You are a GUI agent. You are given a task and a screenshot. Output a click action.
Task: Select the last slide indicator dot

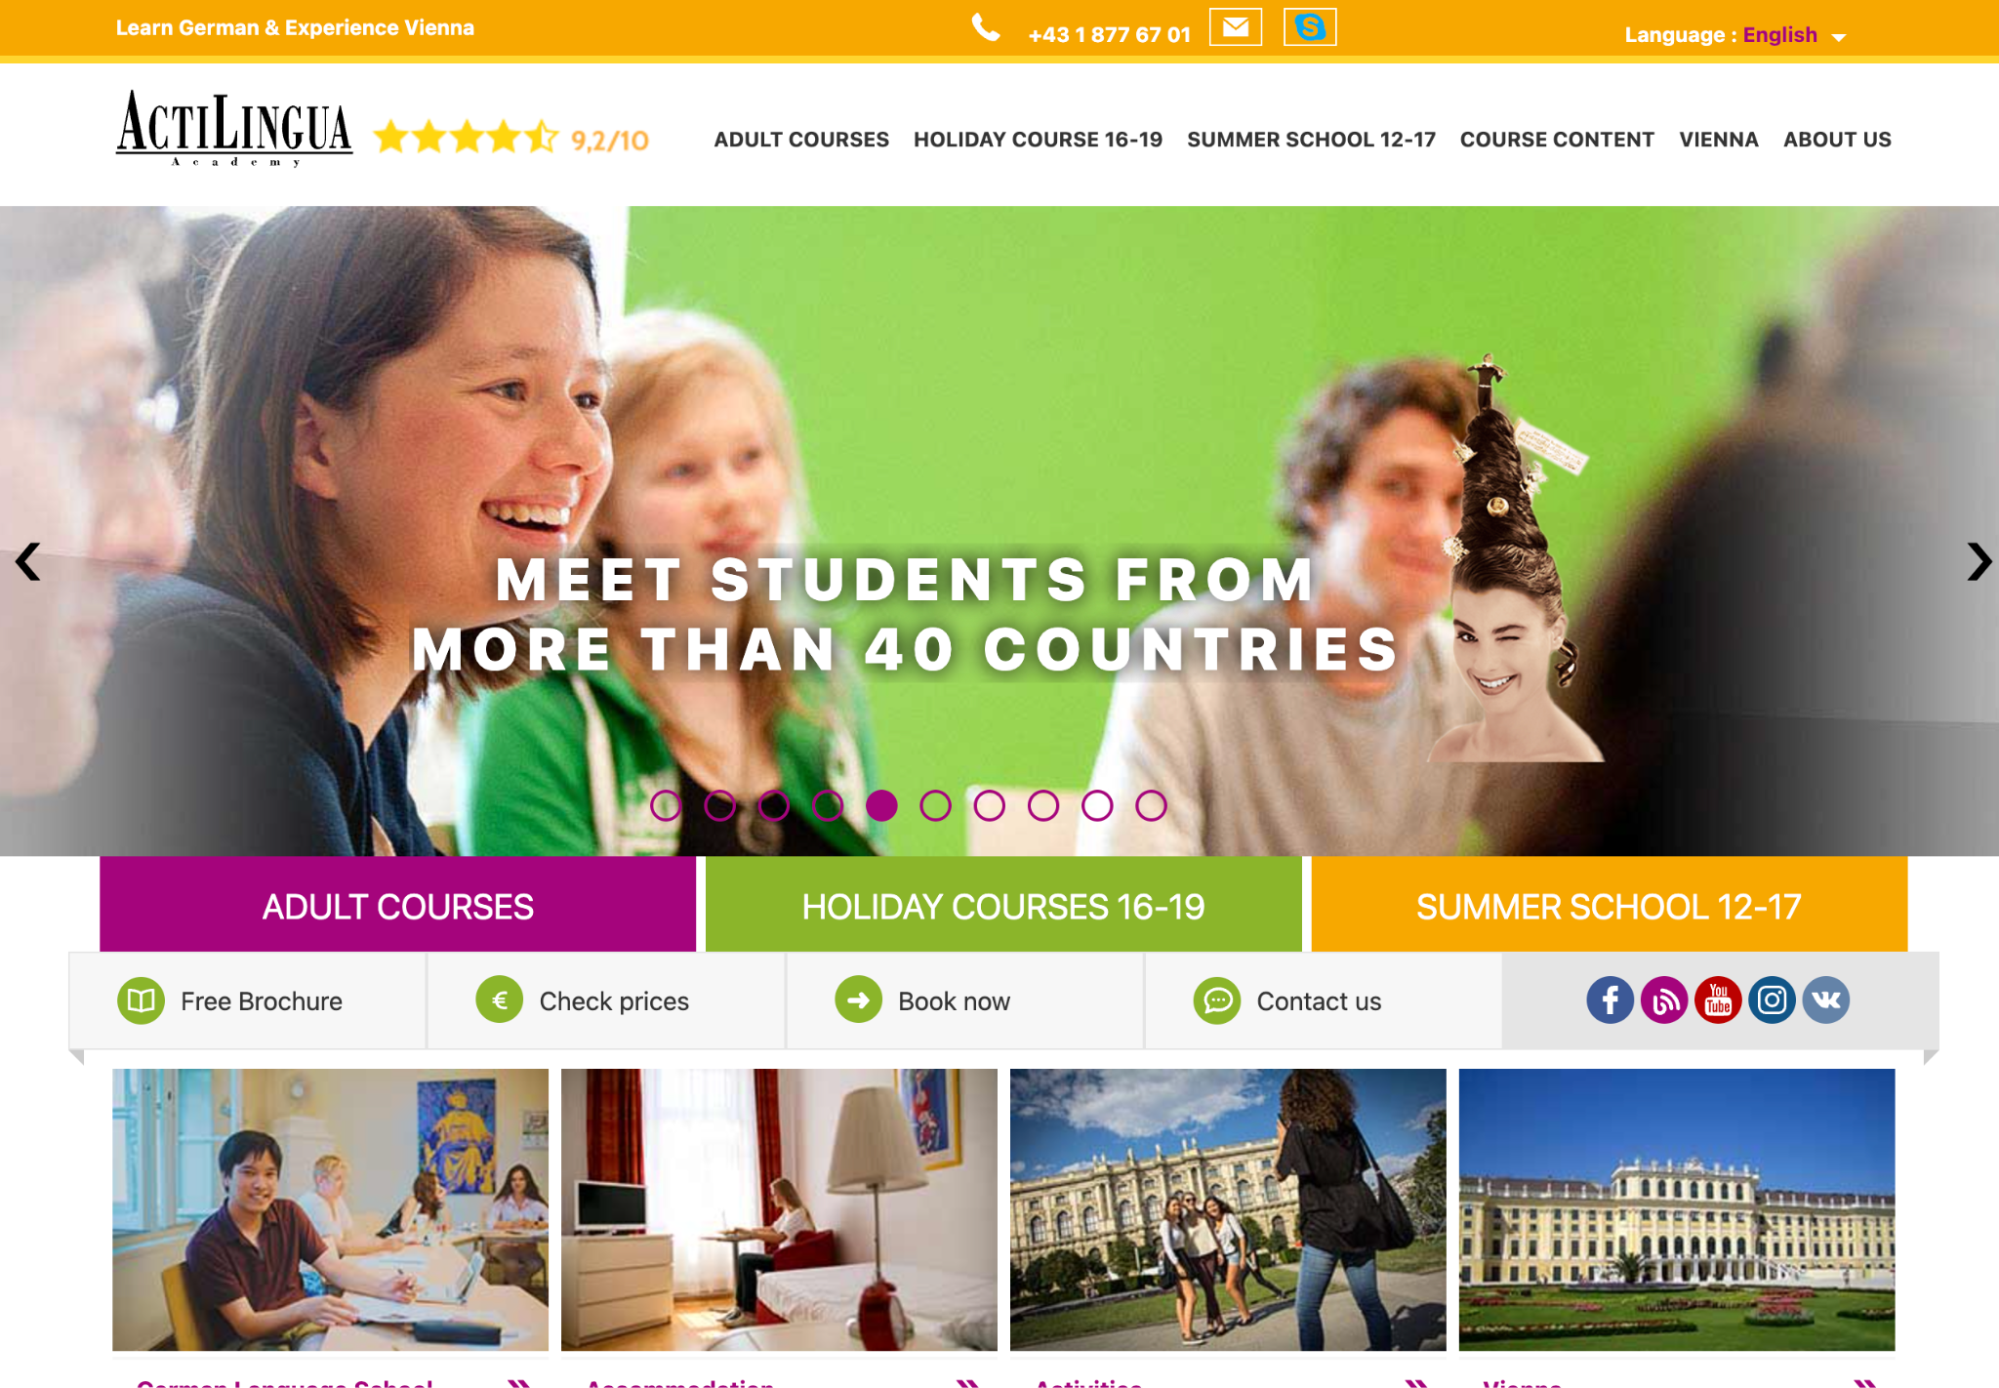[1151, 806]
